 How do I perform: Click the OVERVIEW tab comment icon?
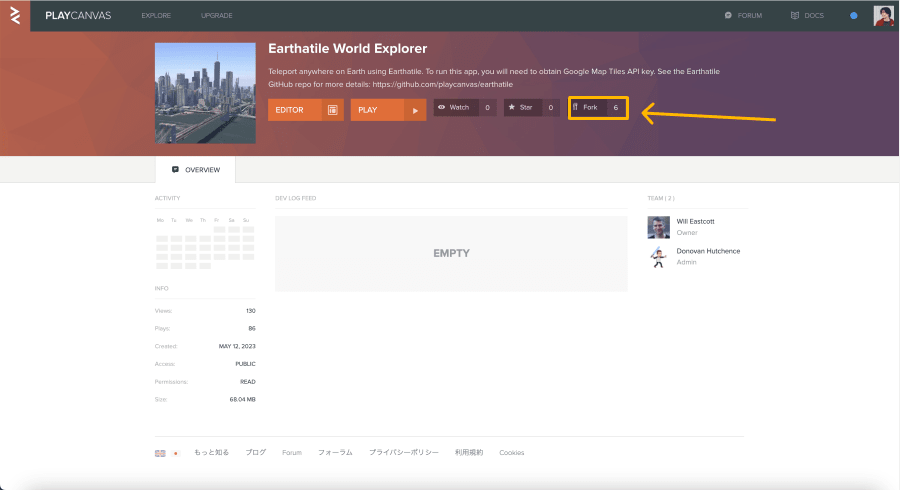[x=175, y=169]
